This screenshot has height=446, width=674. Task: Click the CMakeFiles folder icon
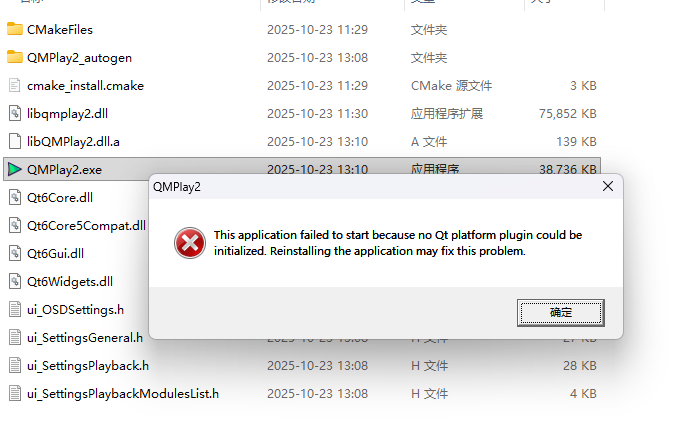point(15,29)
